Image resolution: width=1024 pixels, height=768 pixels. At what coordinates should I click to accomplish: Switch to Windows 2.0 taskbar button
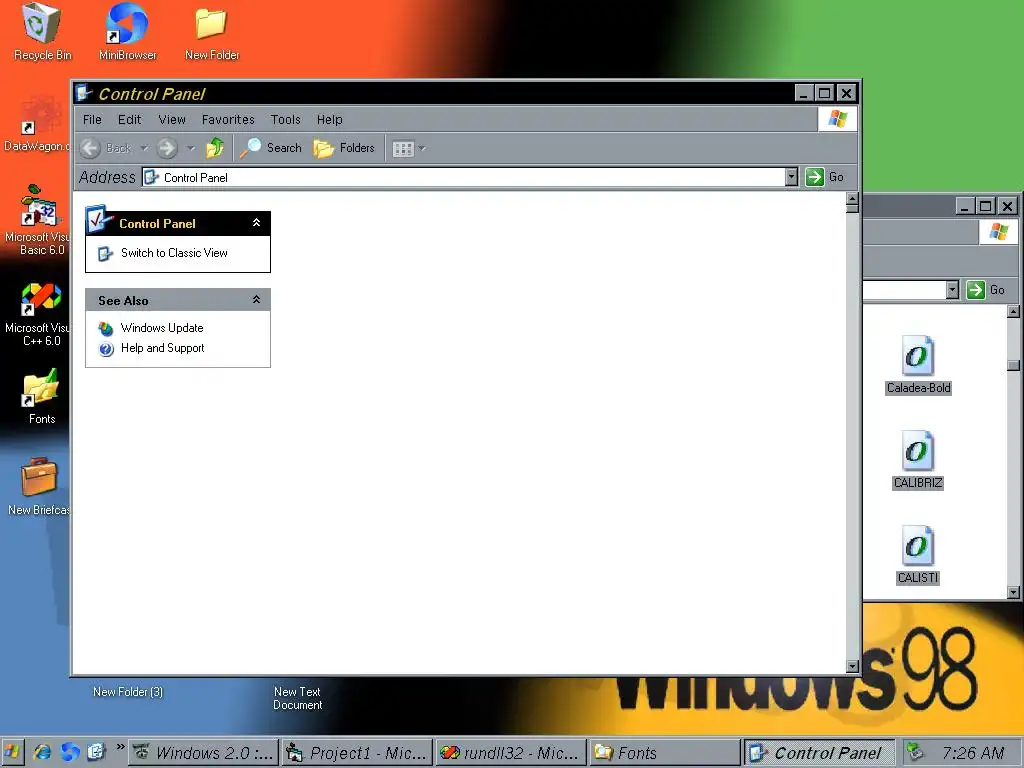tap(204, 753)
